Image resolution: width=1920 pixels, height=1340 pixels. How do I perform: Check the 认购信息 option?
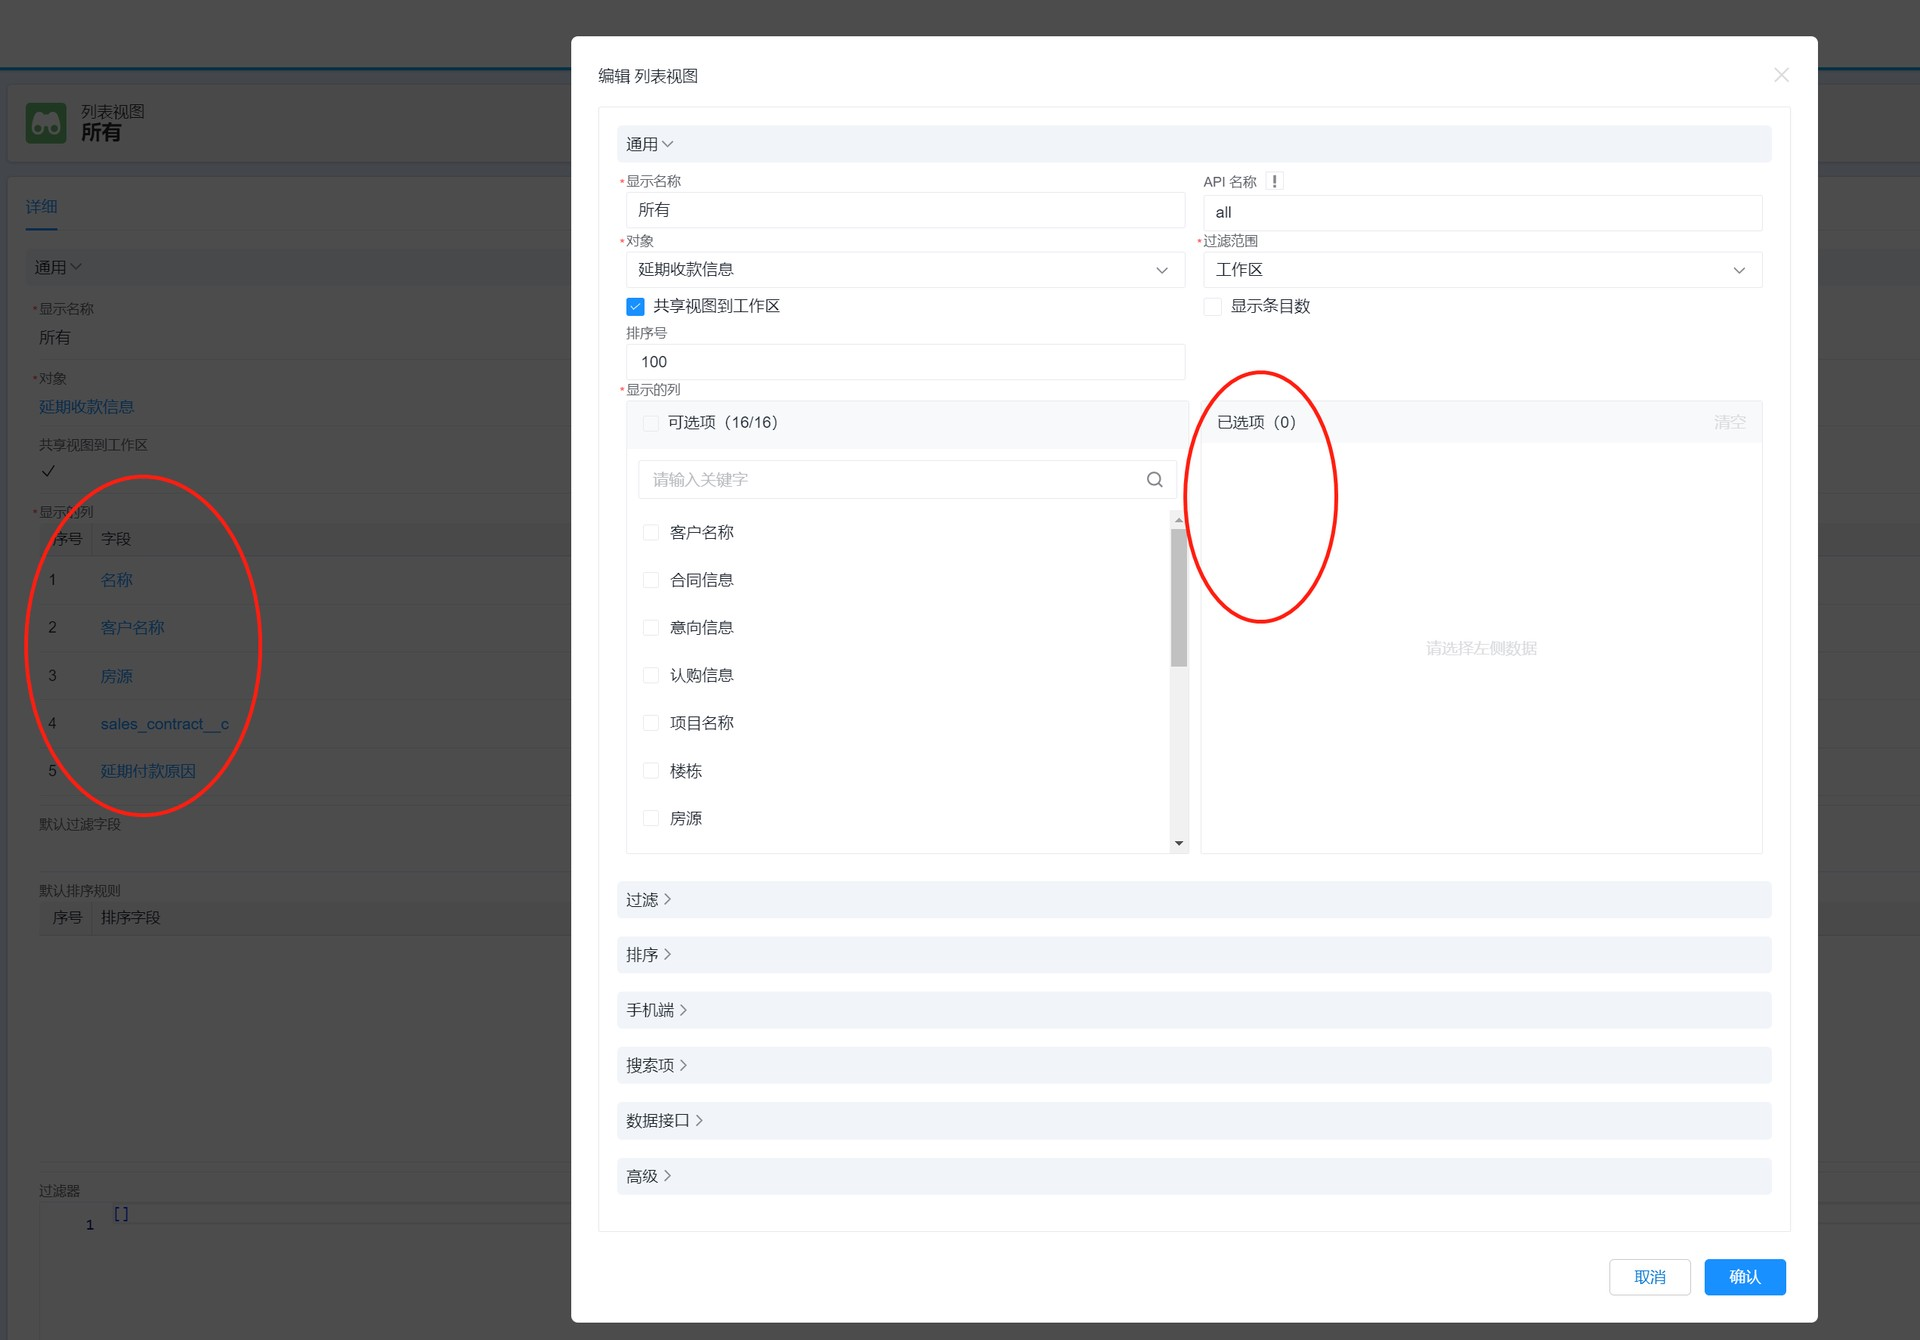651,675
